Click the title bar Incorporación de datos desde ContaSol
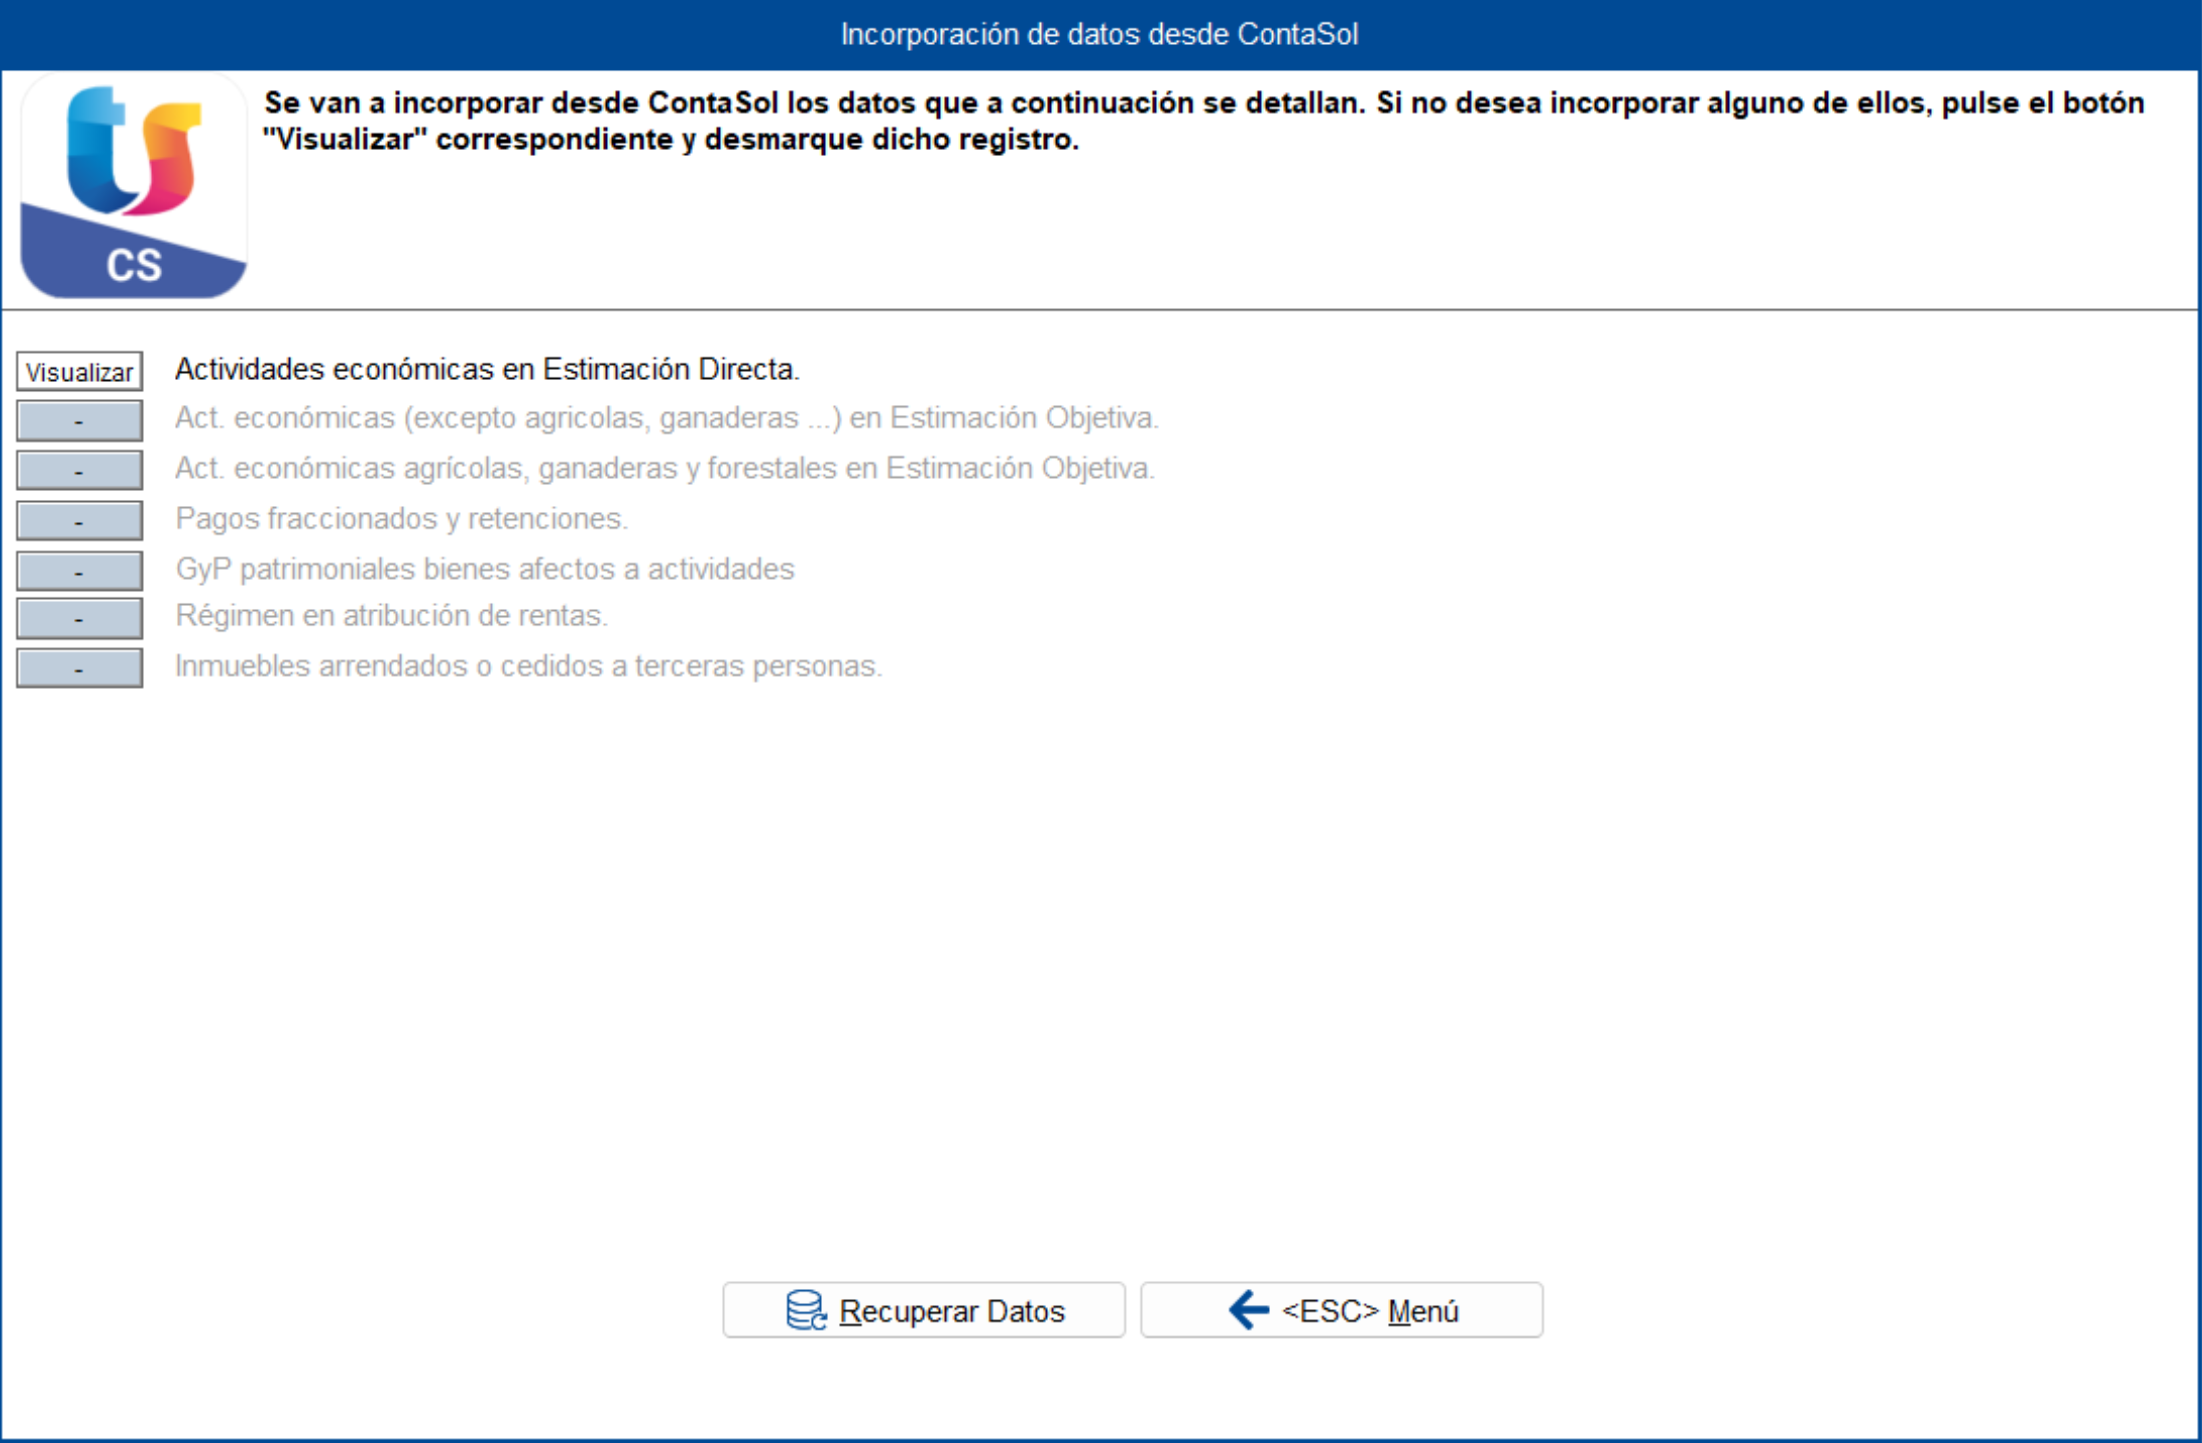2202x1443 pixels. 1100,34
